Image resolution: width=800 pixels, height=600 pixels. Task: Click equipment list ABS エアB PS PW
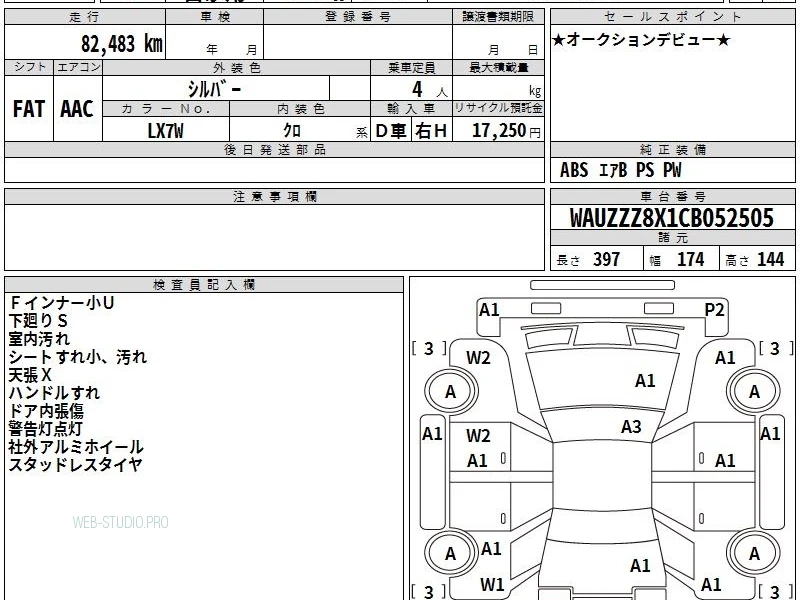[x=620, y=170]
